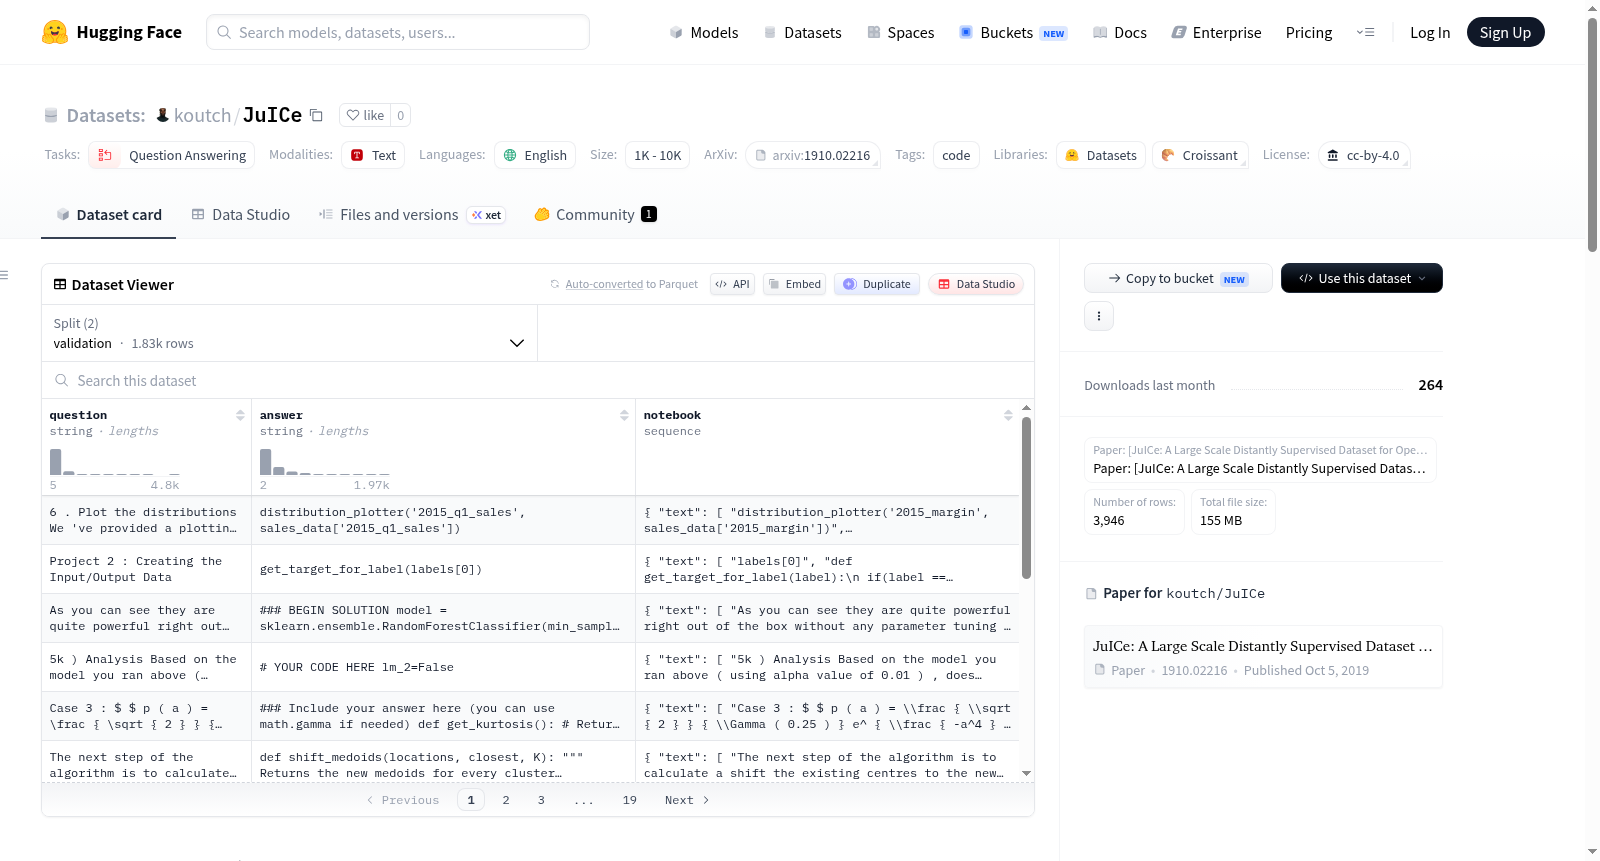Switch to the Data Studio tab

pos(241,214)
